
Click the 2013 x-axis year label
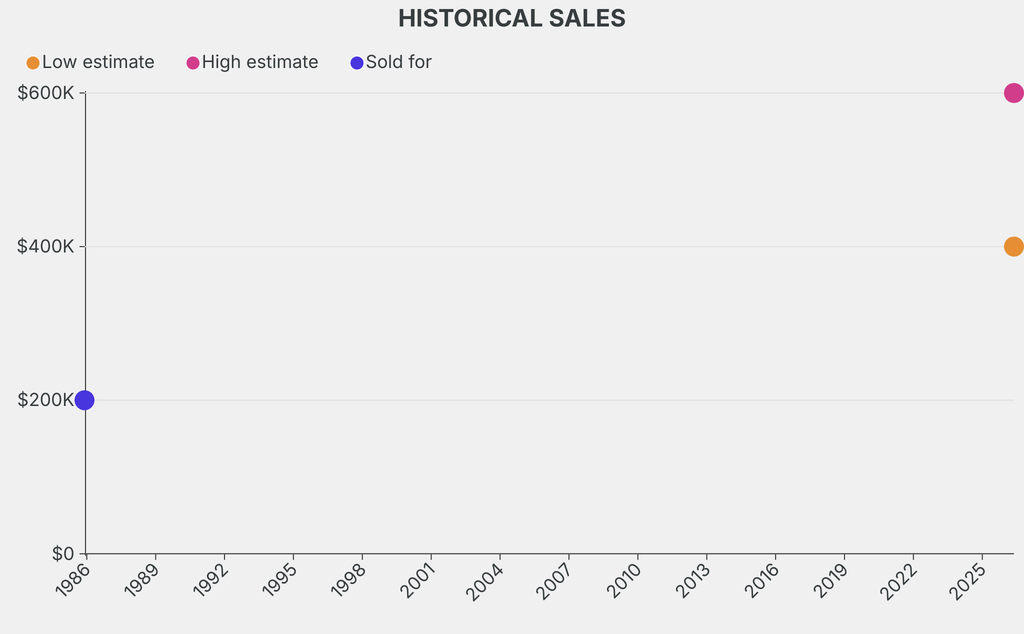pos(693,581)
